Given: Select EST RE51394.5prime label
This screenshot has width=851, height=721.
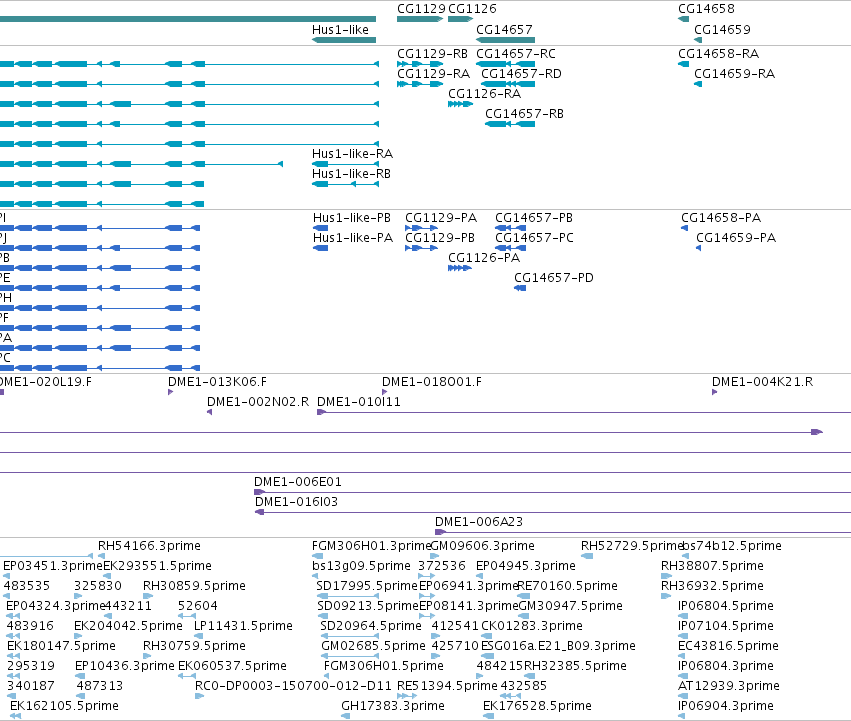Looking at the screenshot, I should (x=447, y=686).
